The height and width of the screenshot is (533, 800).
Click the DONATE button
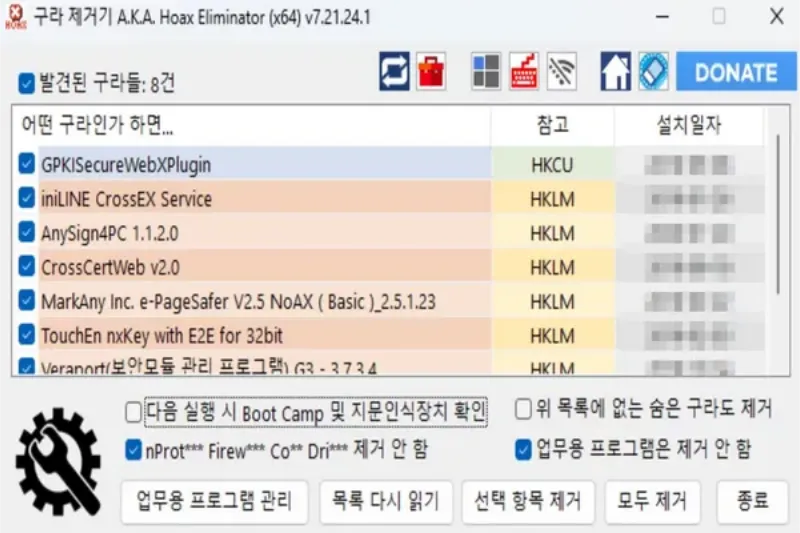(x=736, y=72)
